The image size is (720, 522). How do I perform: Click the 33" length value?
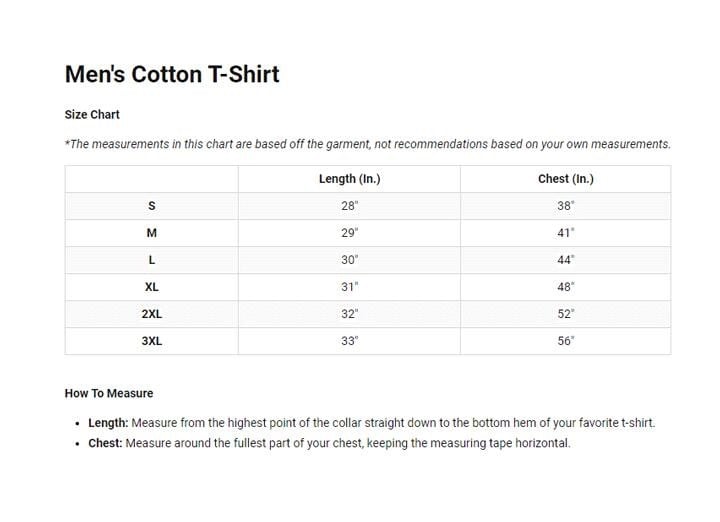349,341
